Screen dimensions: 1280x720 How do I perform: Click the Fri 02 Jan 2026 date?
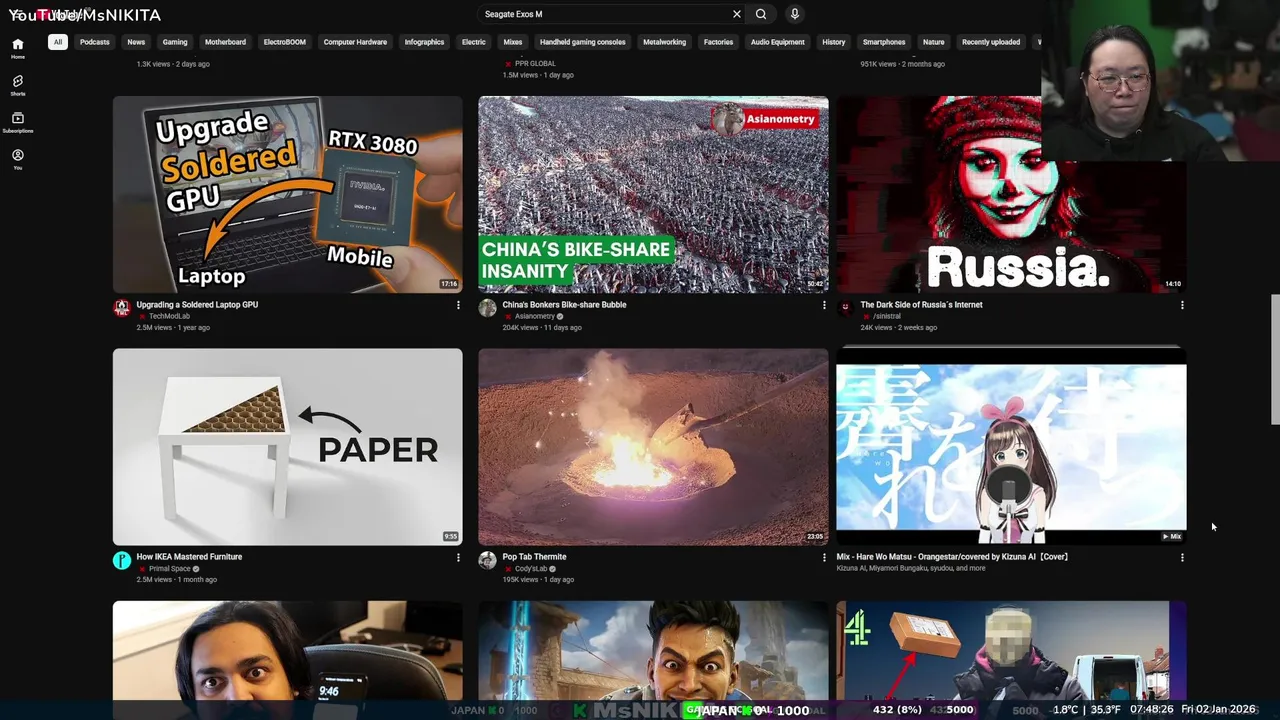1218,709
